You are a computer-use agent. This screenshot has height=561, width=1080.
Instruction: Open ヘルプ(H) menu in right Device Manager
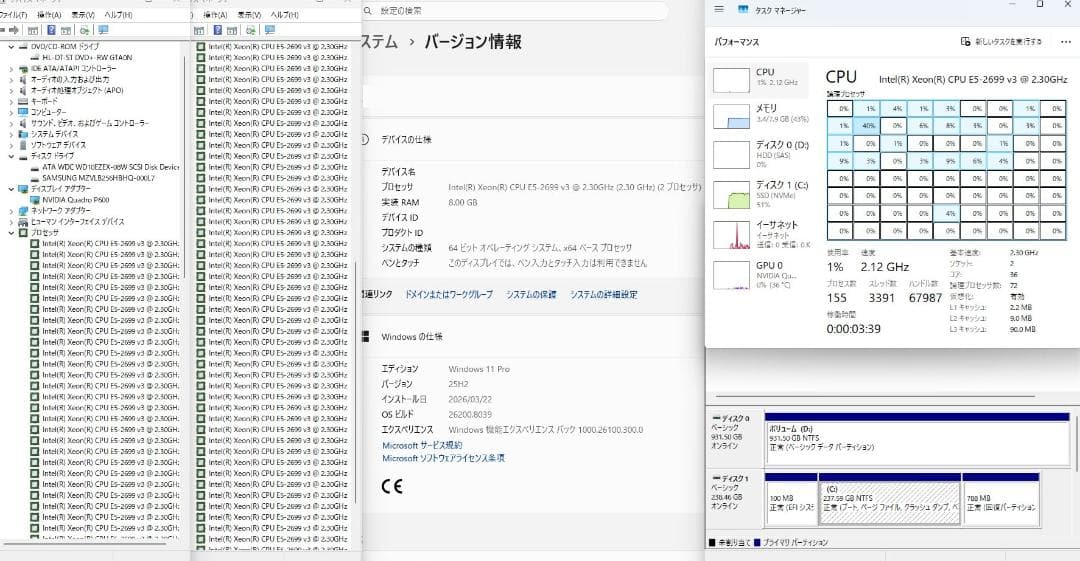coord(284,14)
